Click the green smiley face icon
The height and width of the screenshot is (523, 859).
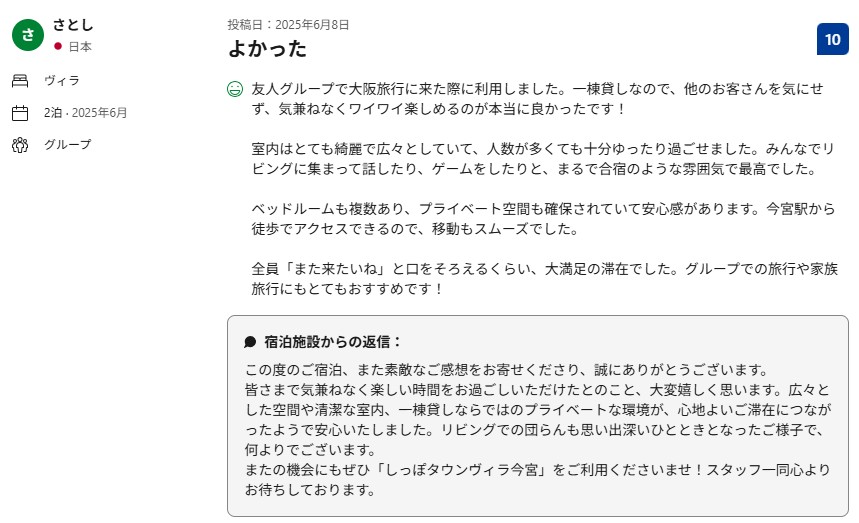(236, 89)
